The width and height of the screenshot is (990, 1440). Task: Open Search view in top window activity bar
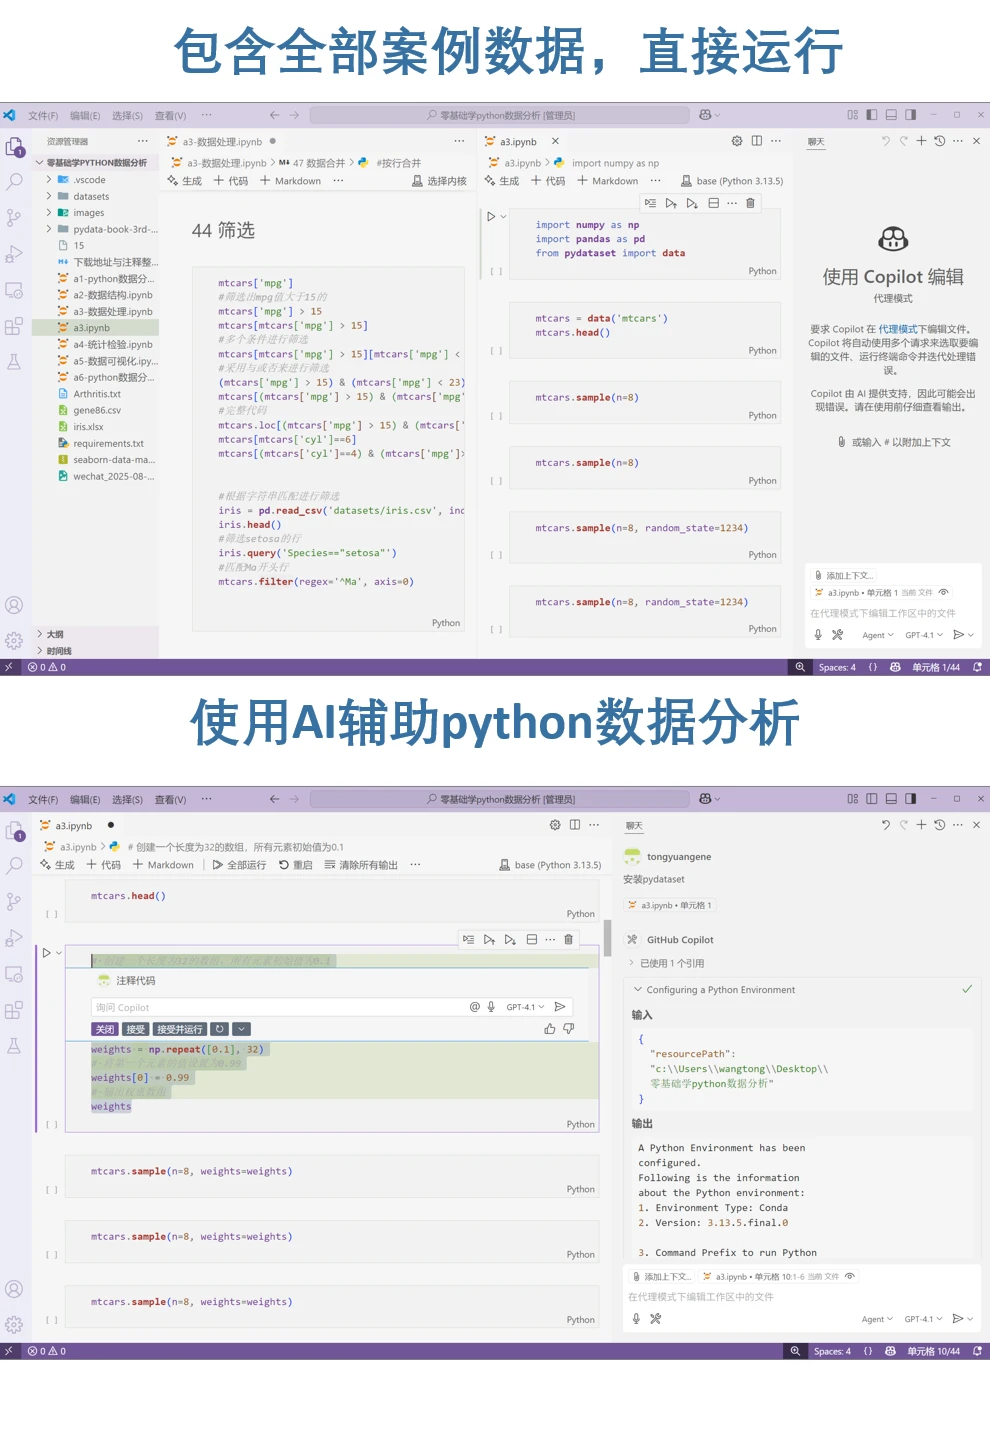click(14, 182)
